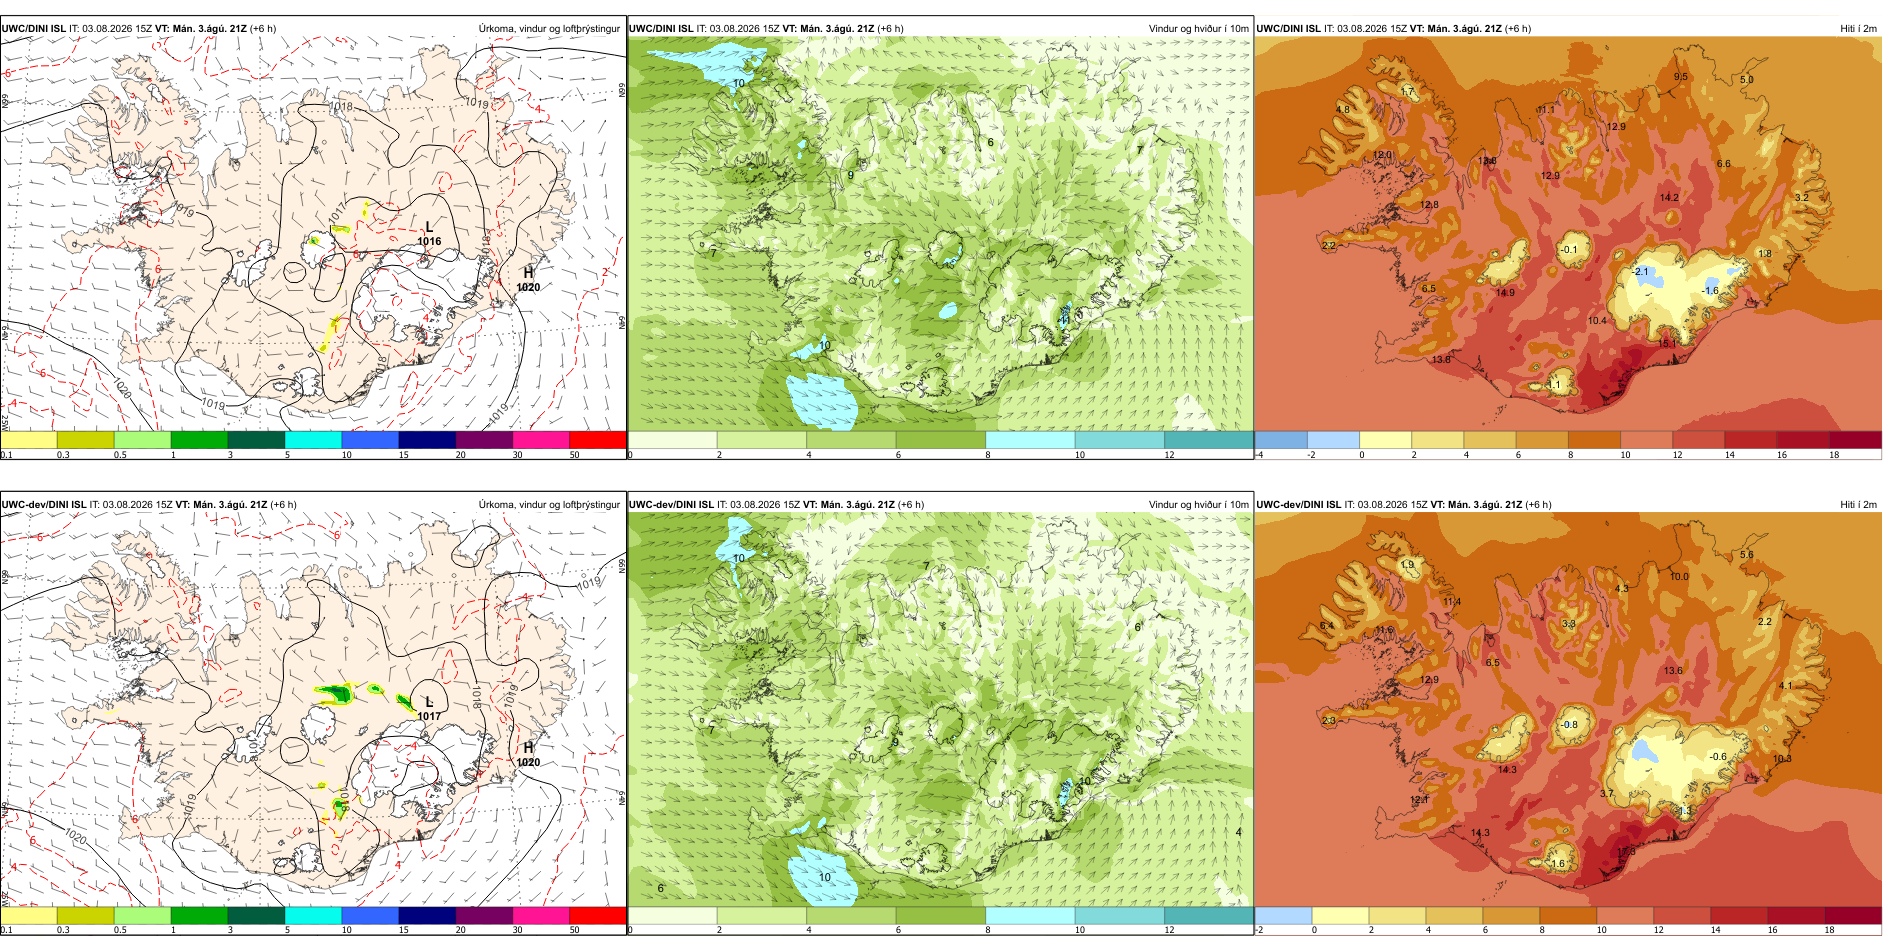Click the 10.3 temperature value on the UWC-dev map
The width and height of the screenshot is (1900, 950).
point(1782,759)
